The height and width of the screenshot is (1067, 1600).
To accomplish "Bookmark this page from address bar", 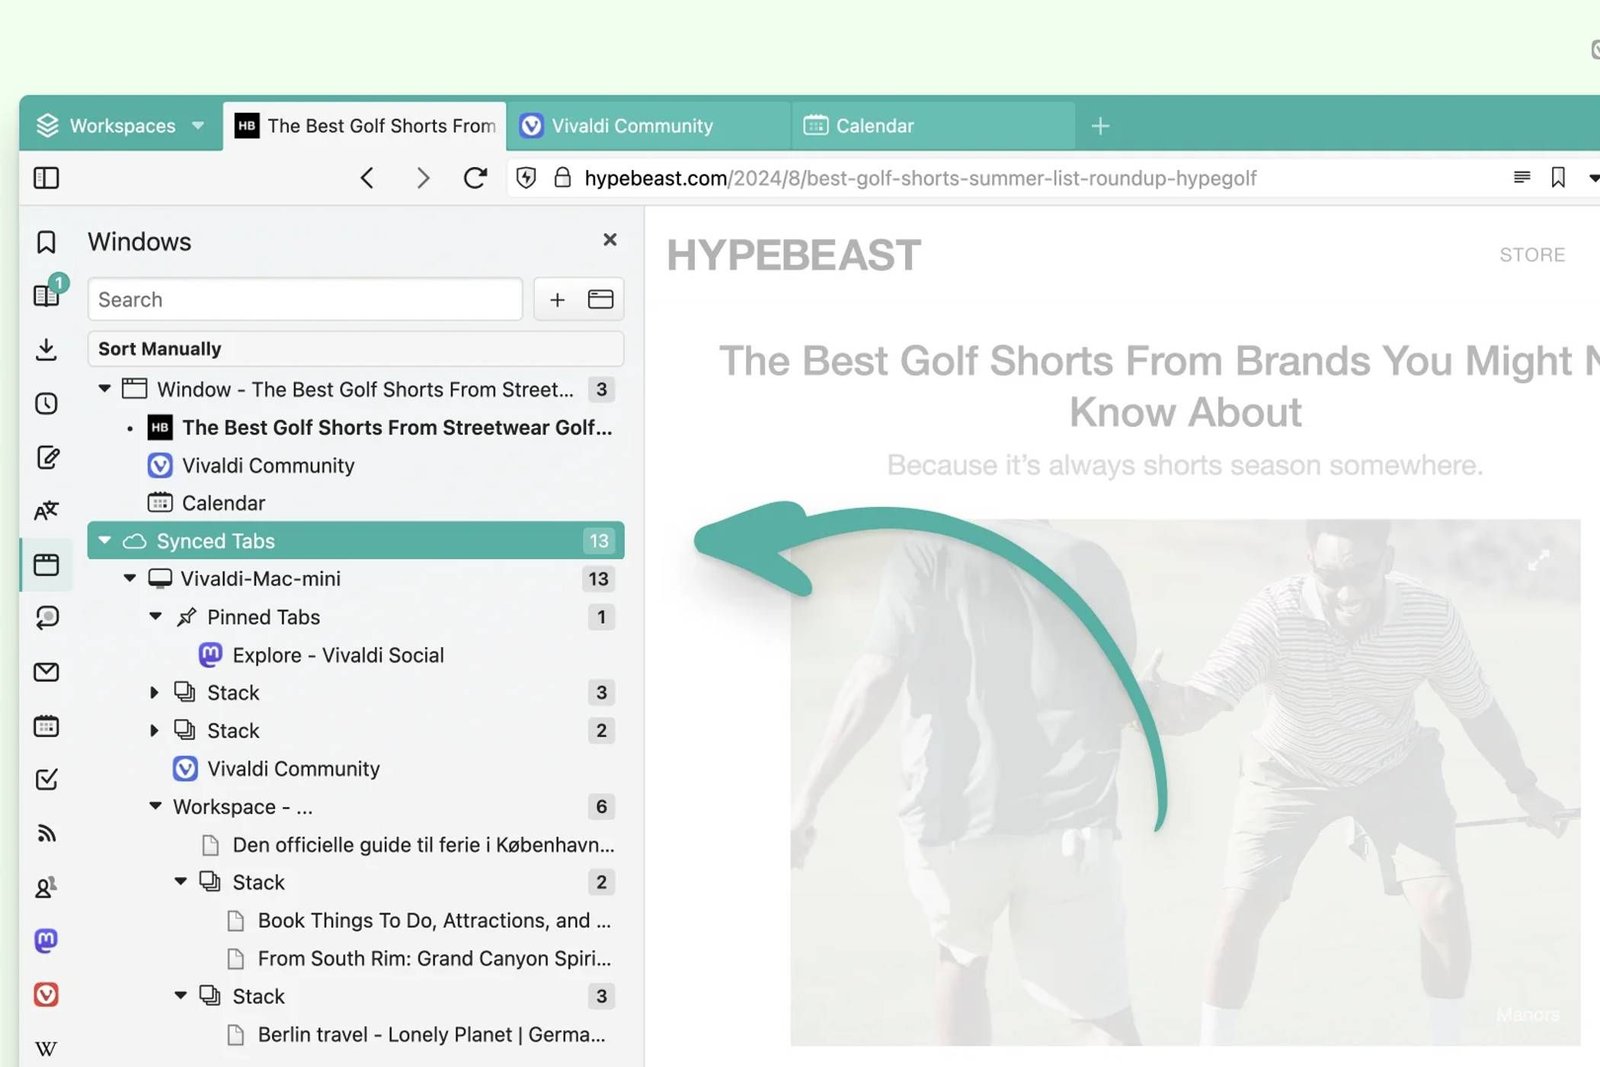I will pyautogui.click(x=1558, y=178).
